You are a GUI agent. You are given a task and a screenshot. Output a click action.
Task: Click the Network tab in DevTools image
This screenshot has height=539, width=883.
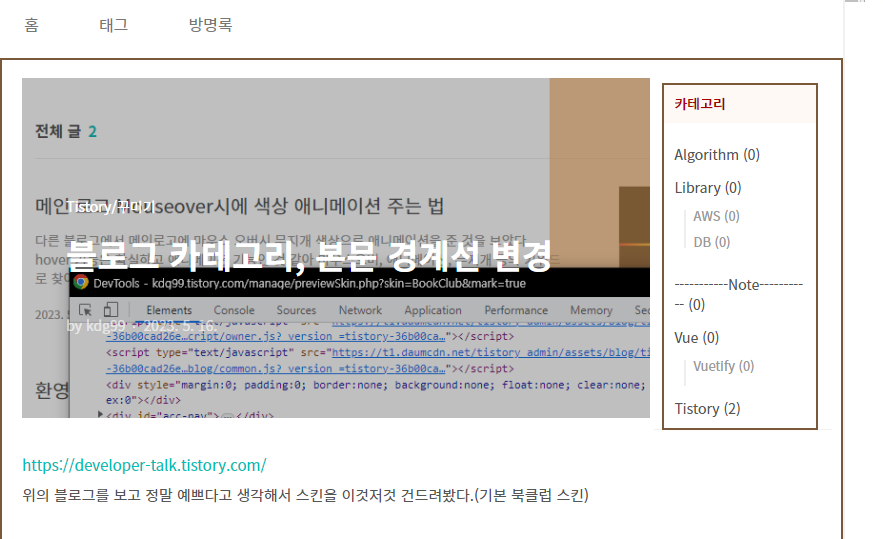click(x=360, y=310)
